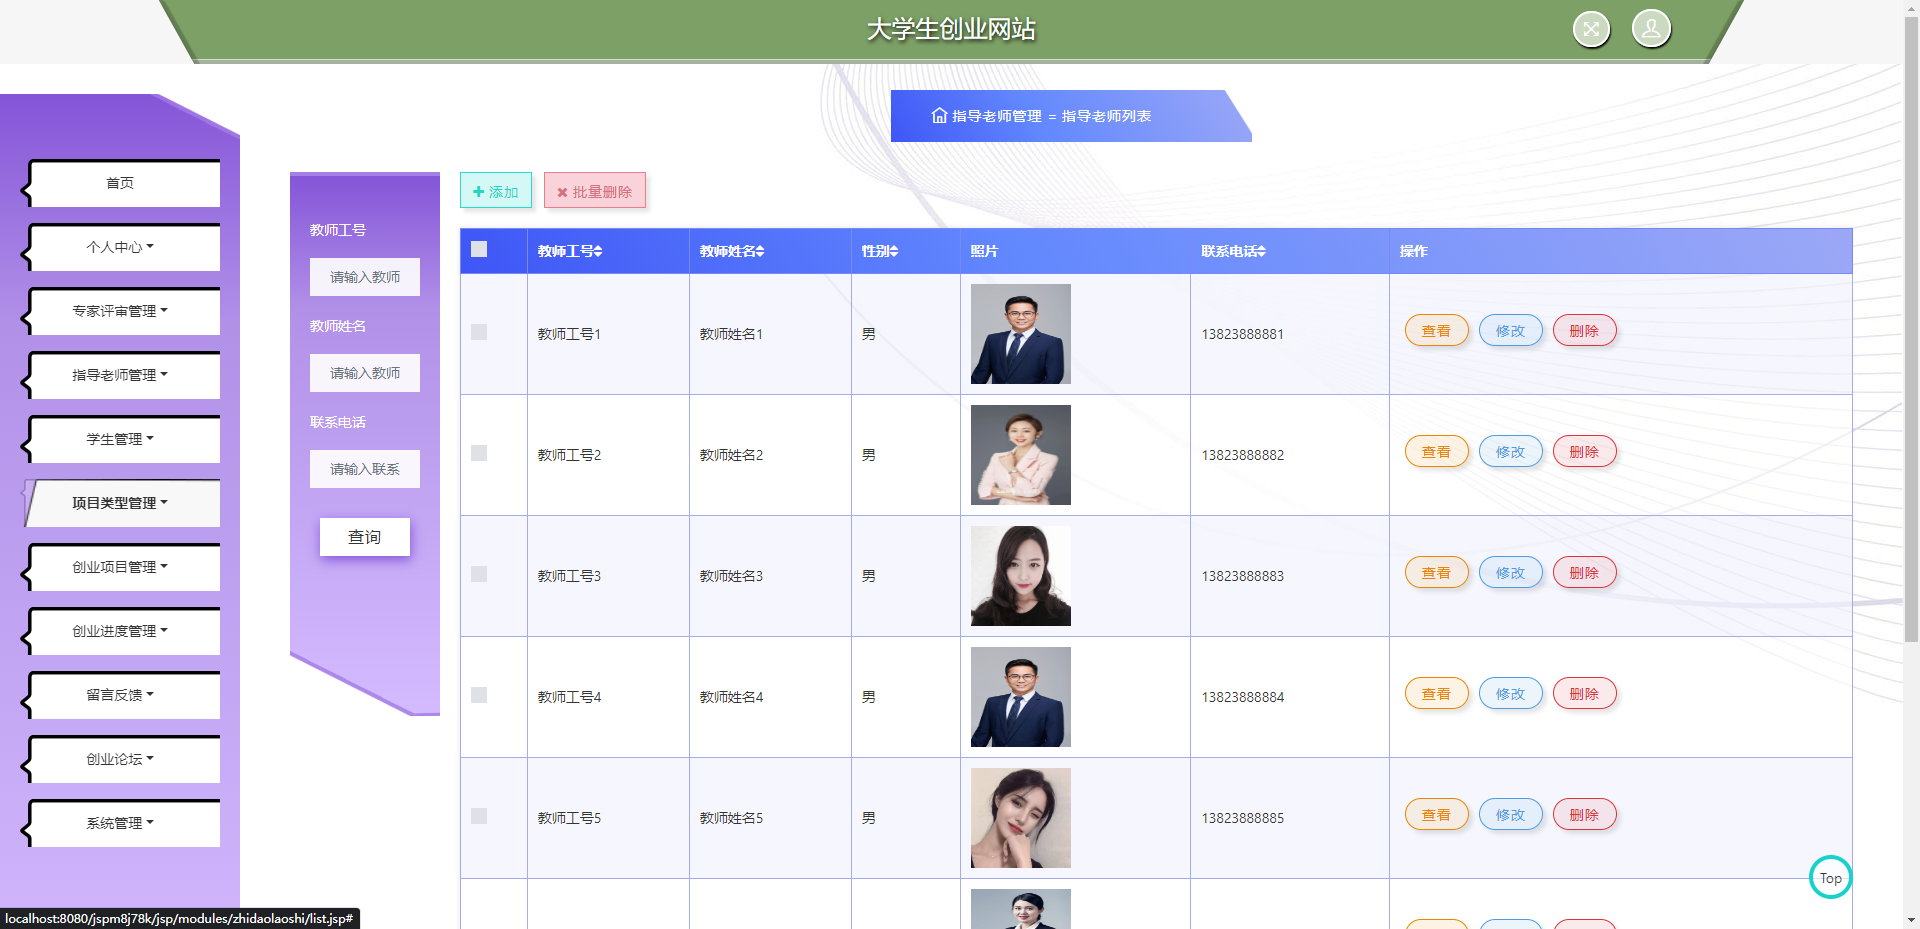Click the 添加 button to add teacher

(x=496, y=191)
